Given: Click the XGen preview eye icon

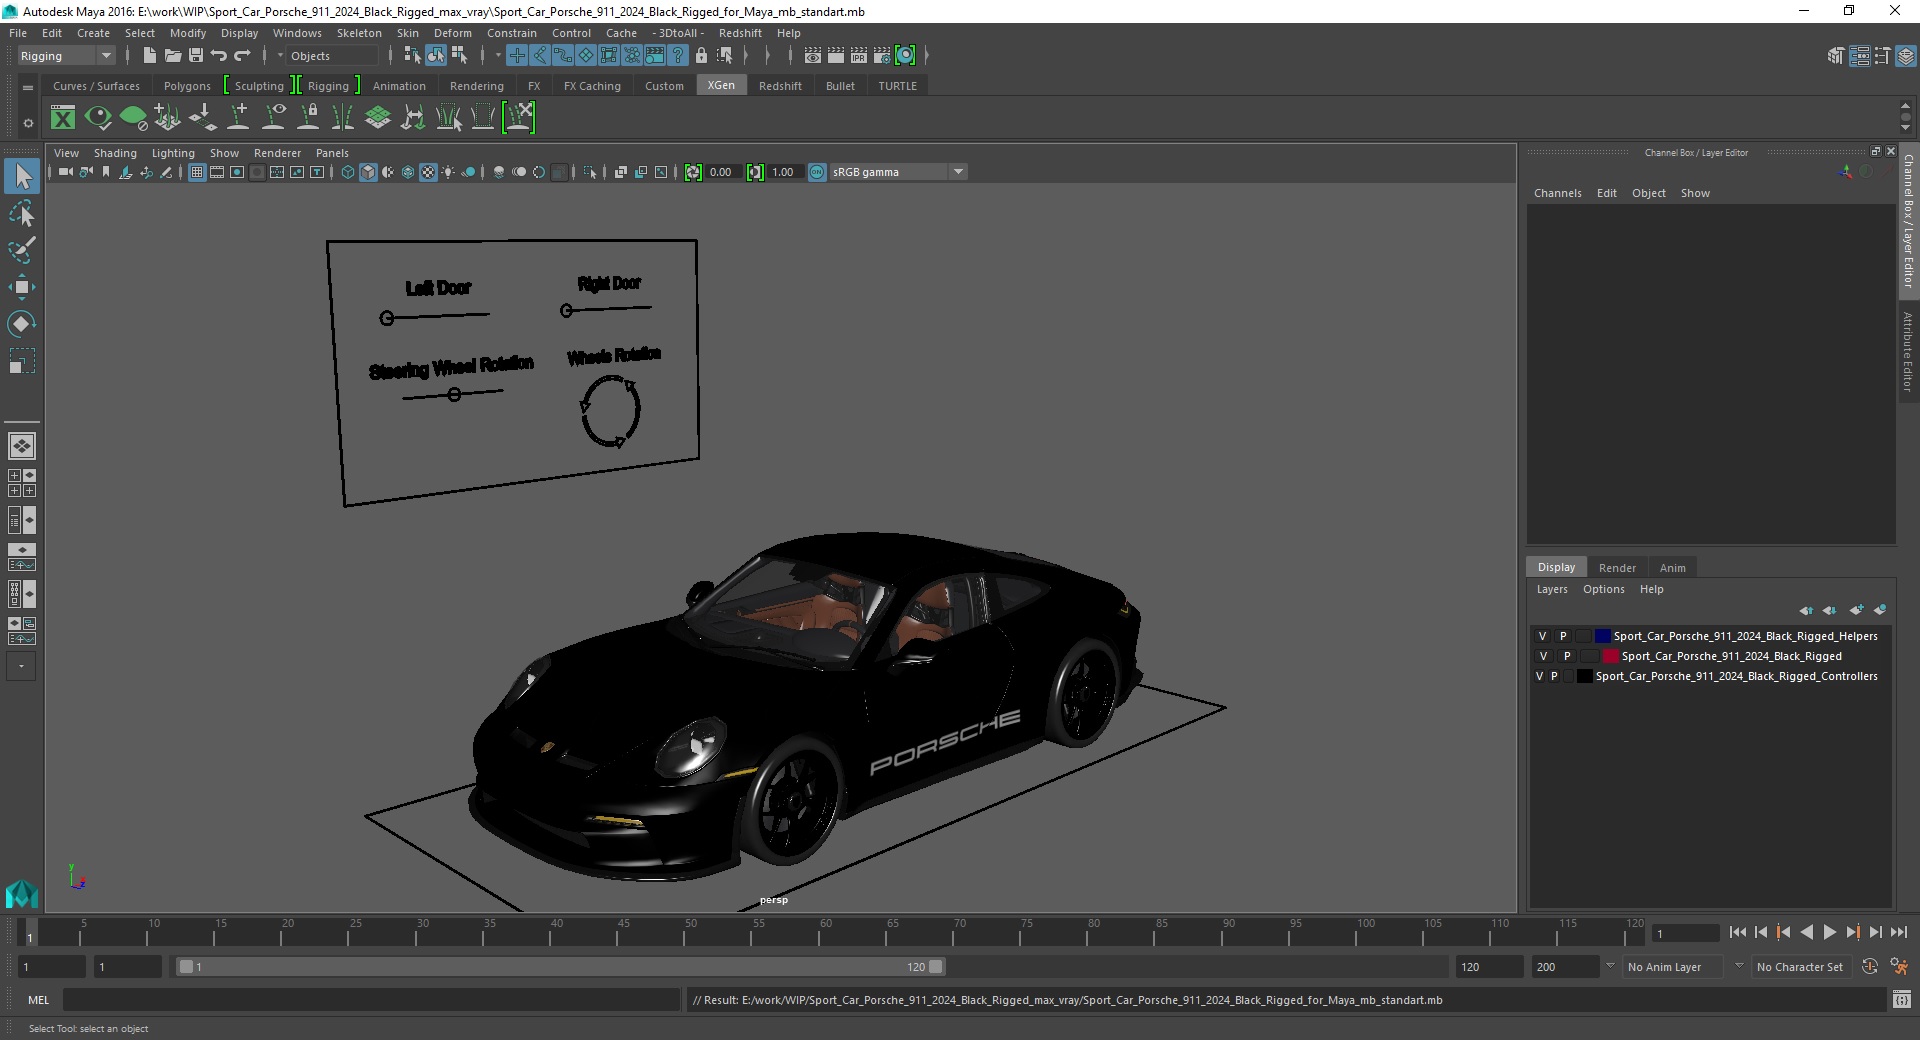Looking at the screenshot, I should click(98, 118).
